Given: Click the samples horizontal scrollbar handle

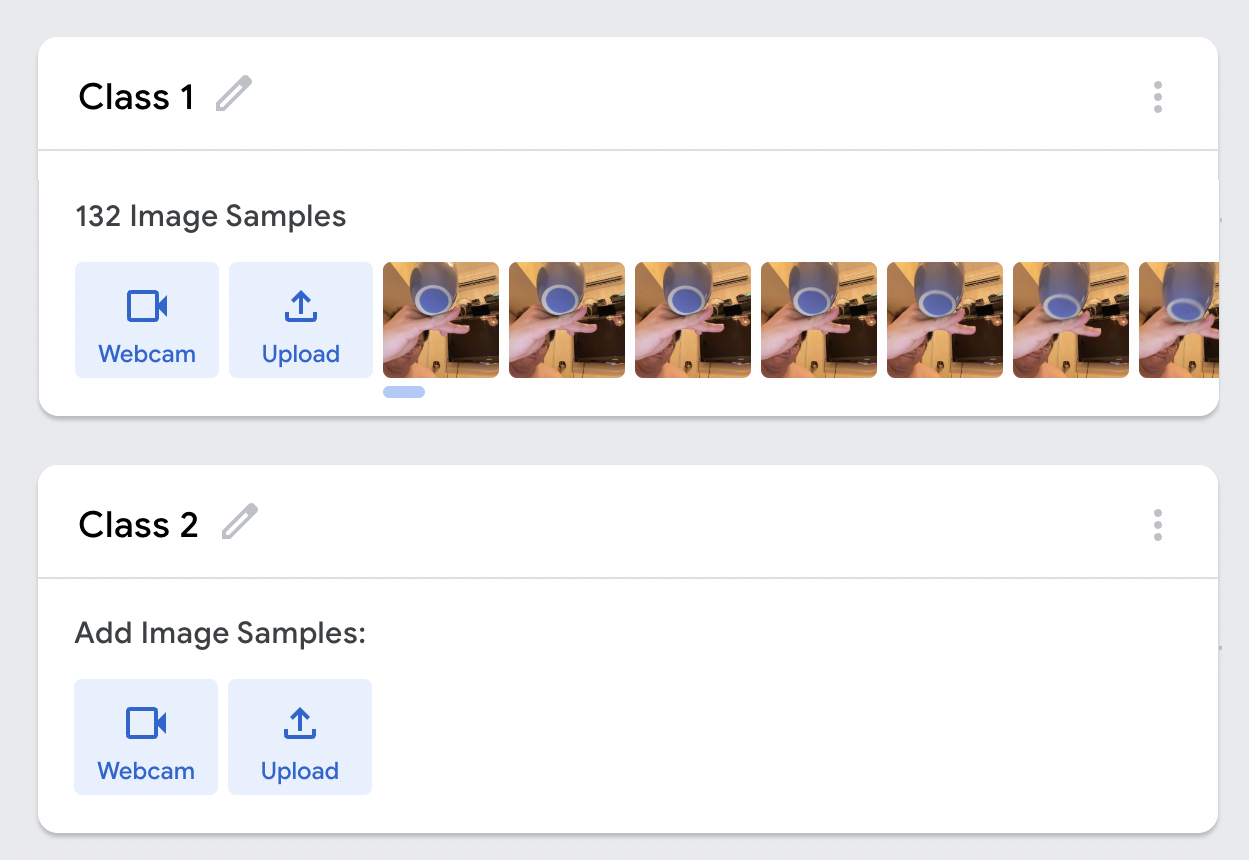Looking at the screenshot, I should pos(404,392).
